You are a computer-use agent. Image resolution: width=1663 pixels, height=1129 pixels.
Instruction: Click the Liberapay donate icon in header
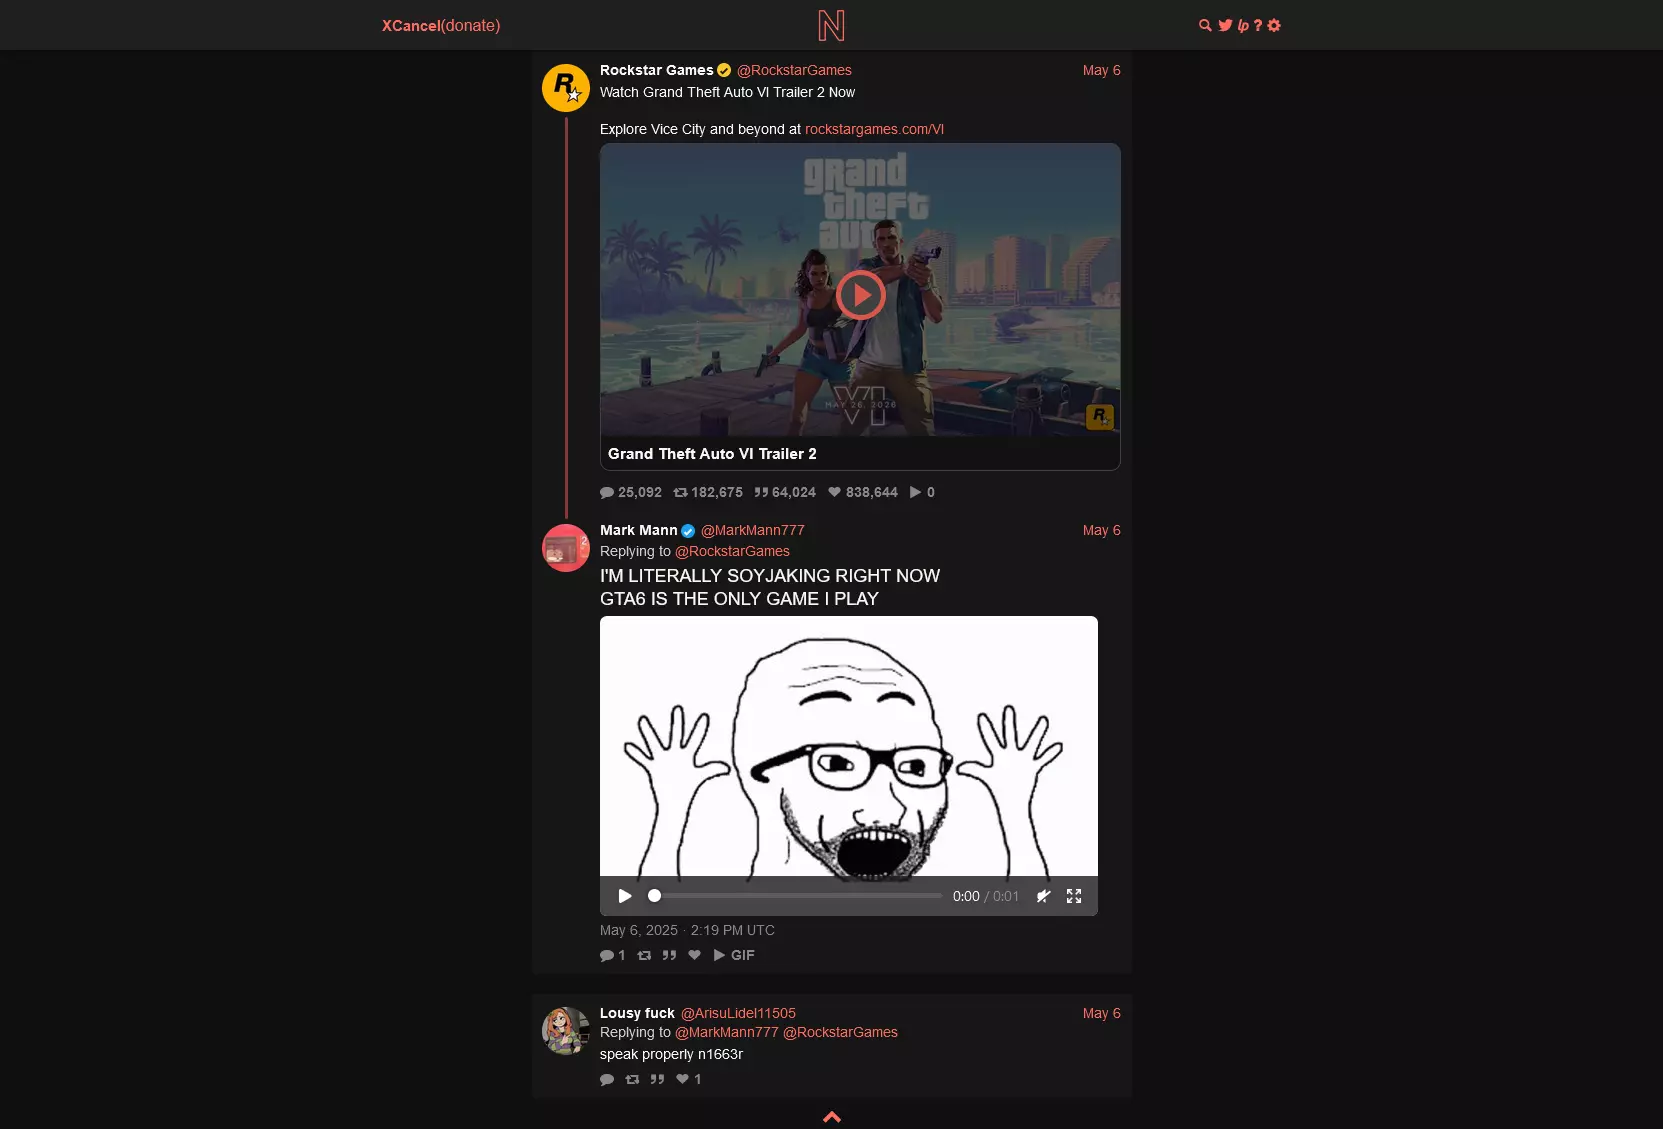pos(1243,26)
